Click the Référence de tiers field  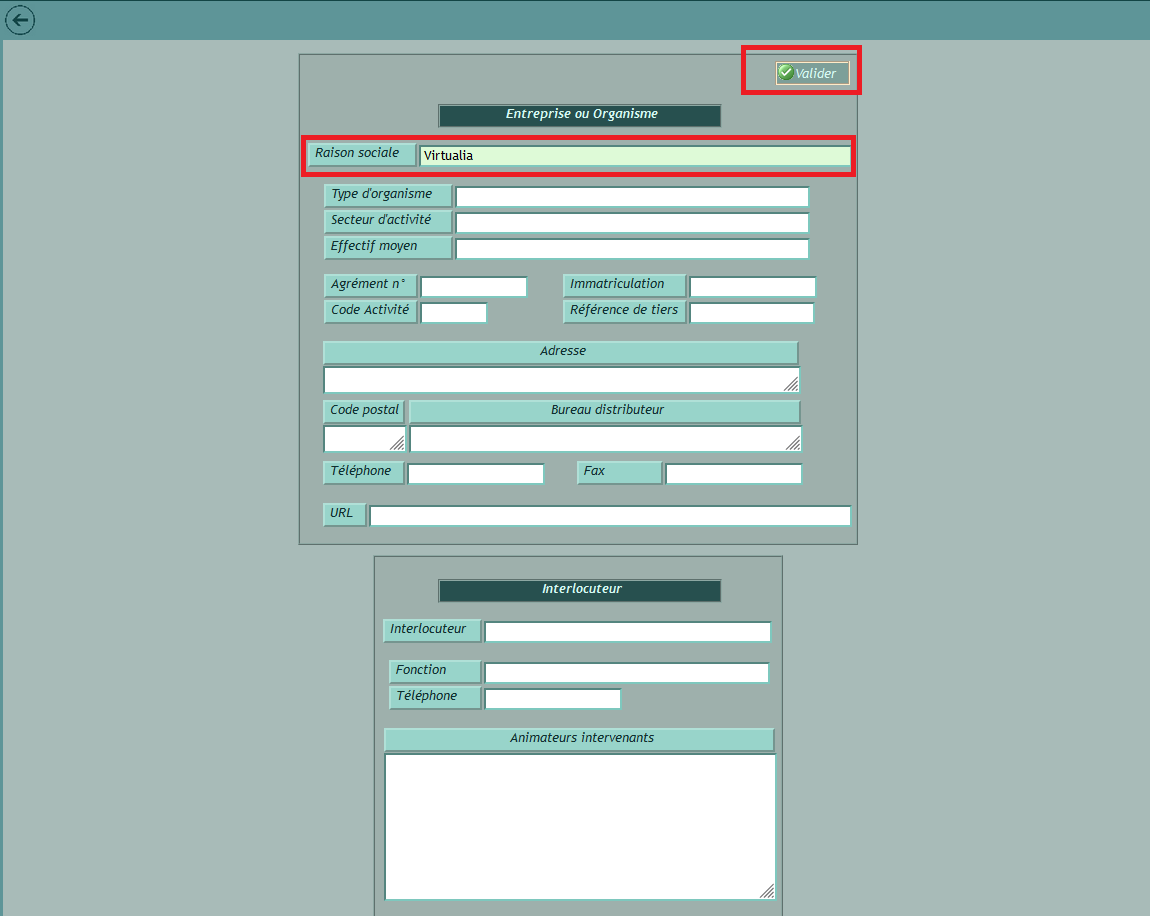click(751, 313)
